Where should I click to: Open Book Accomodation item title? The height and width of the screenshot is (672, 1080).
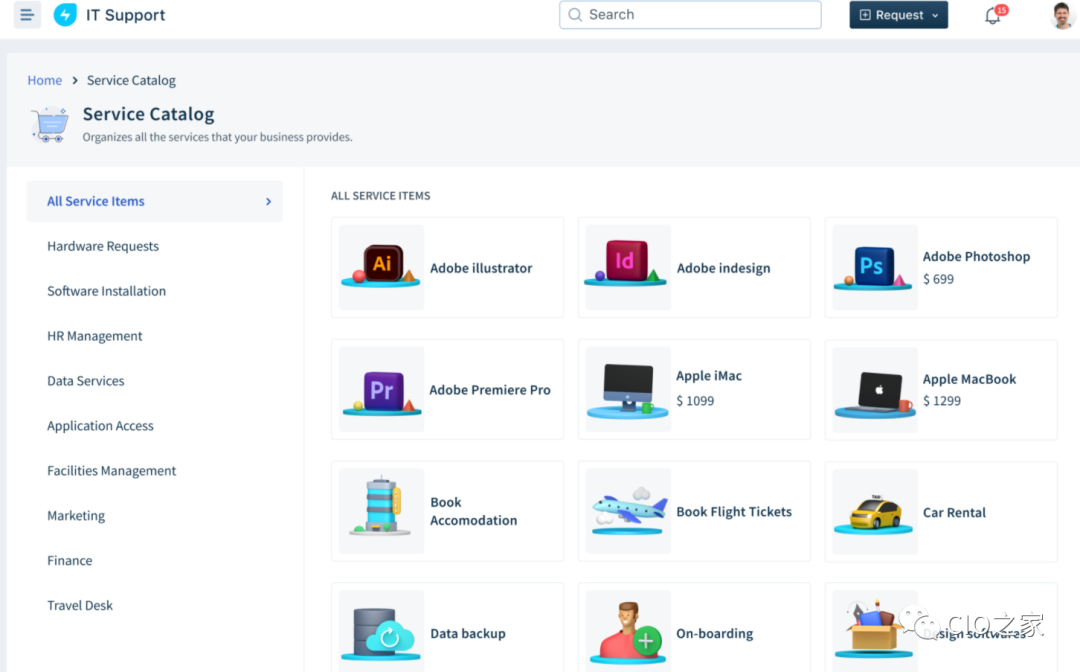[473, 511]
